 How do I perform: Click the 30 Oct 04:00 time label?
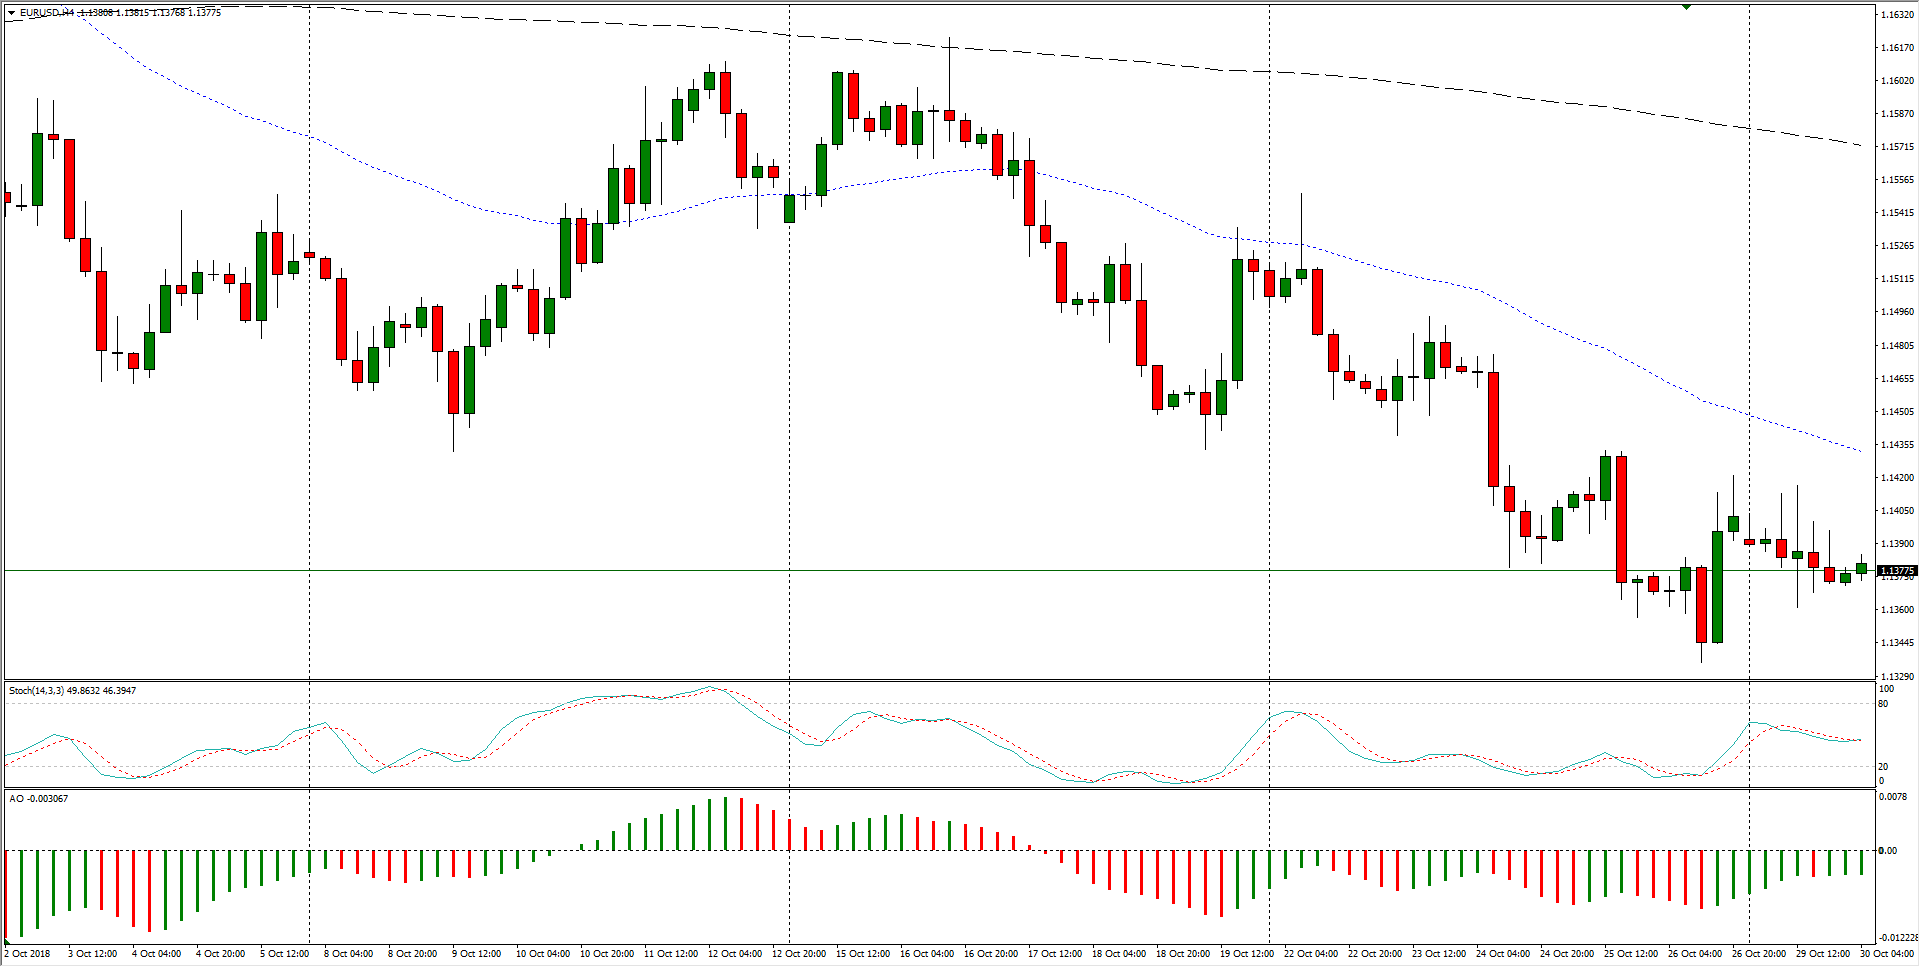[x=1887, y=954]
